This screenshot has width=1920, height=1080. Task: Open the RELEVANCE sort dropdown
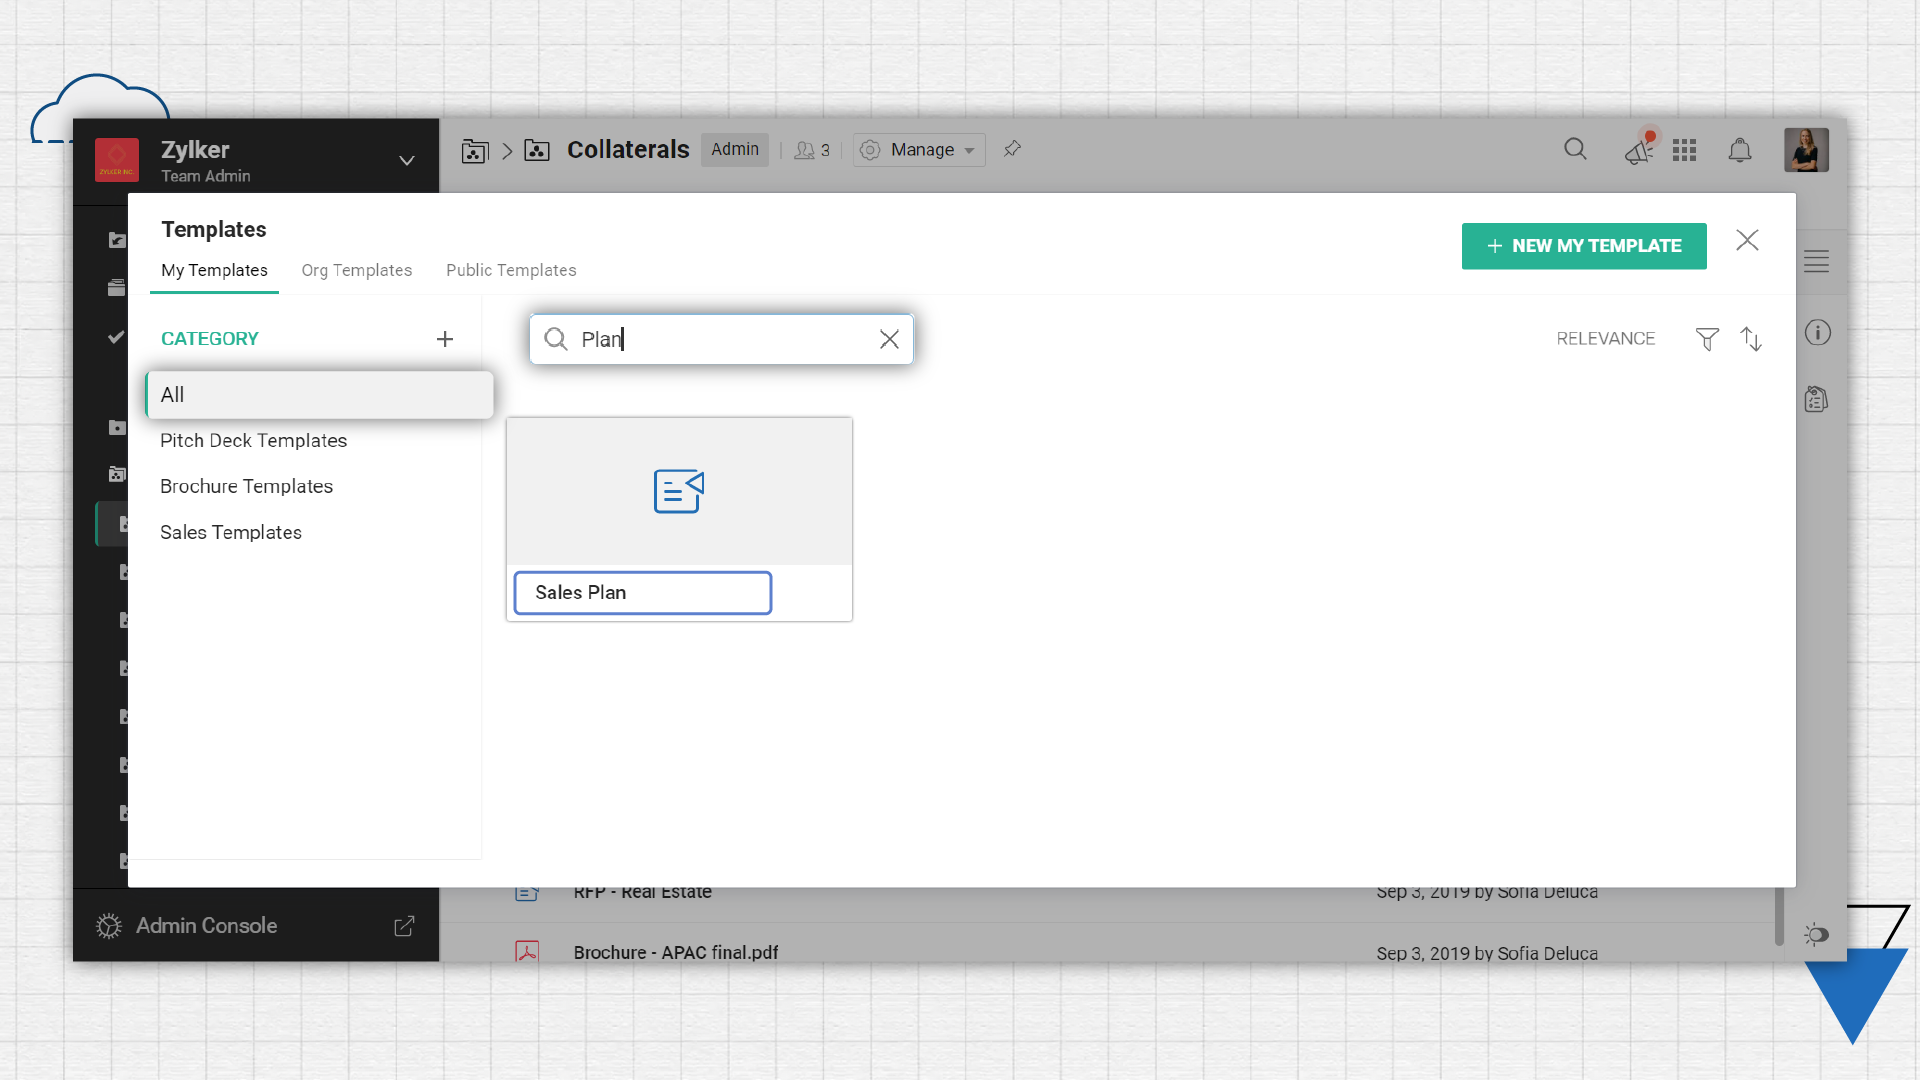coord(1605,339)
